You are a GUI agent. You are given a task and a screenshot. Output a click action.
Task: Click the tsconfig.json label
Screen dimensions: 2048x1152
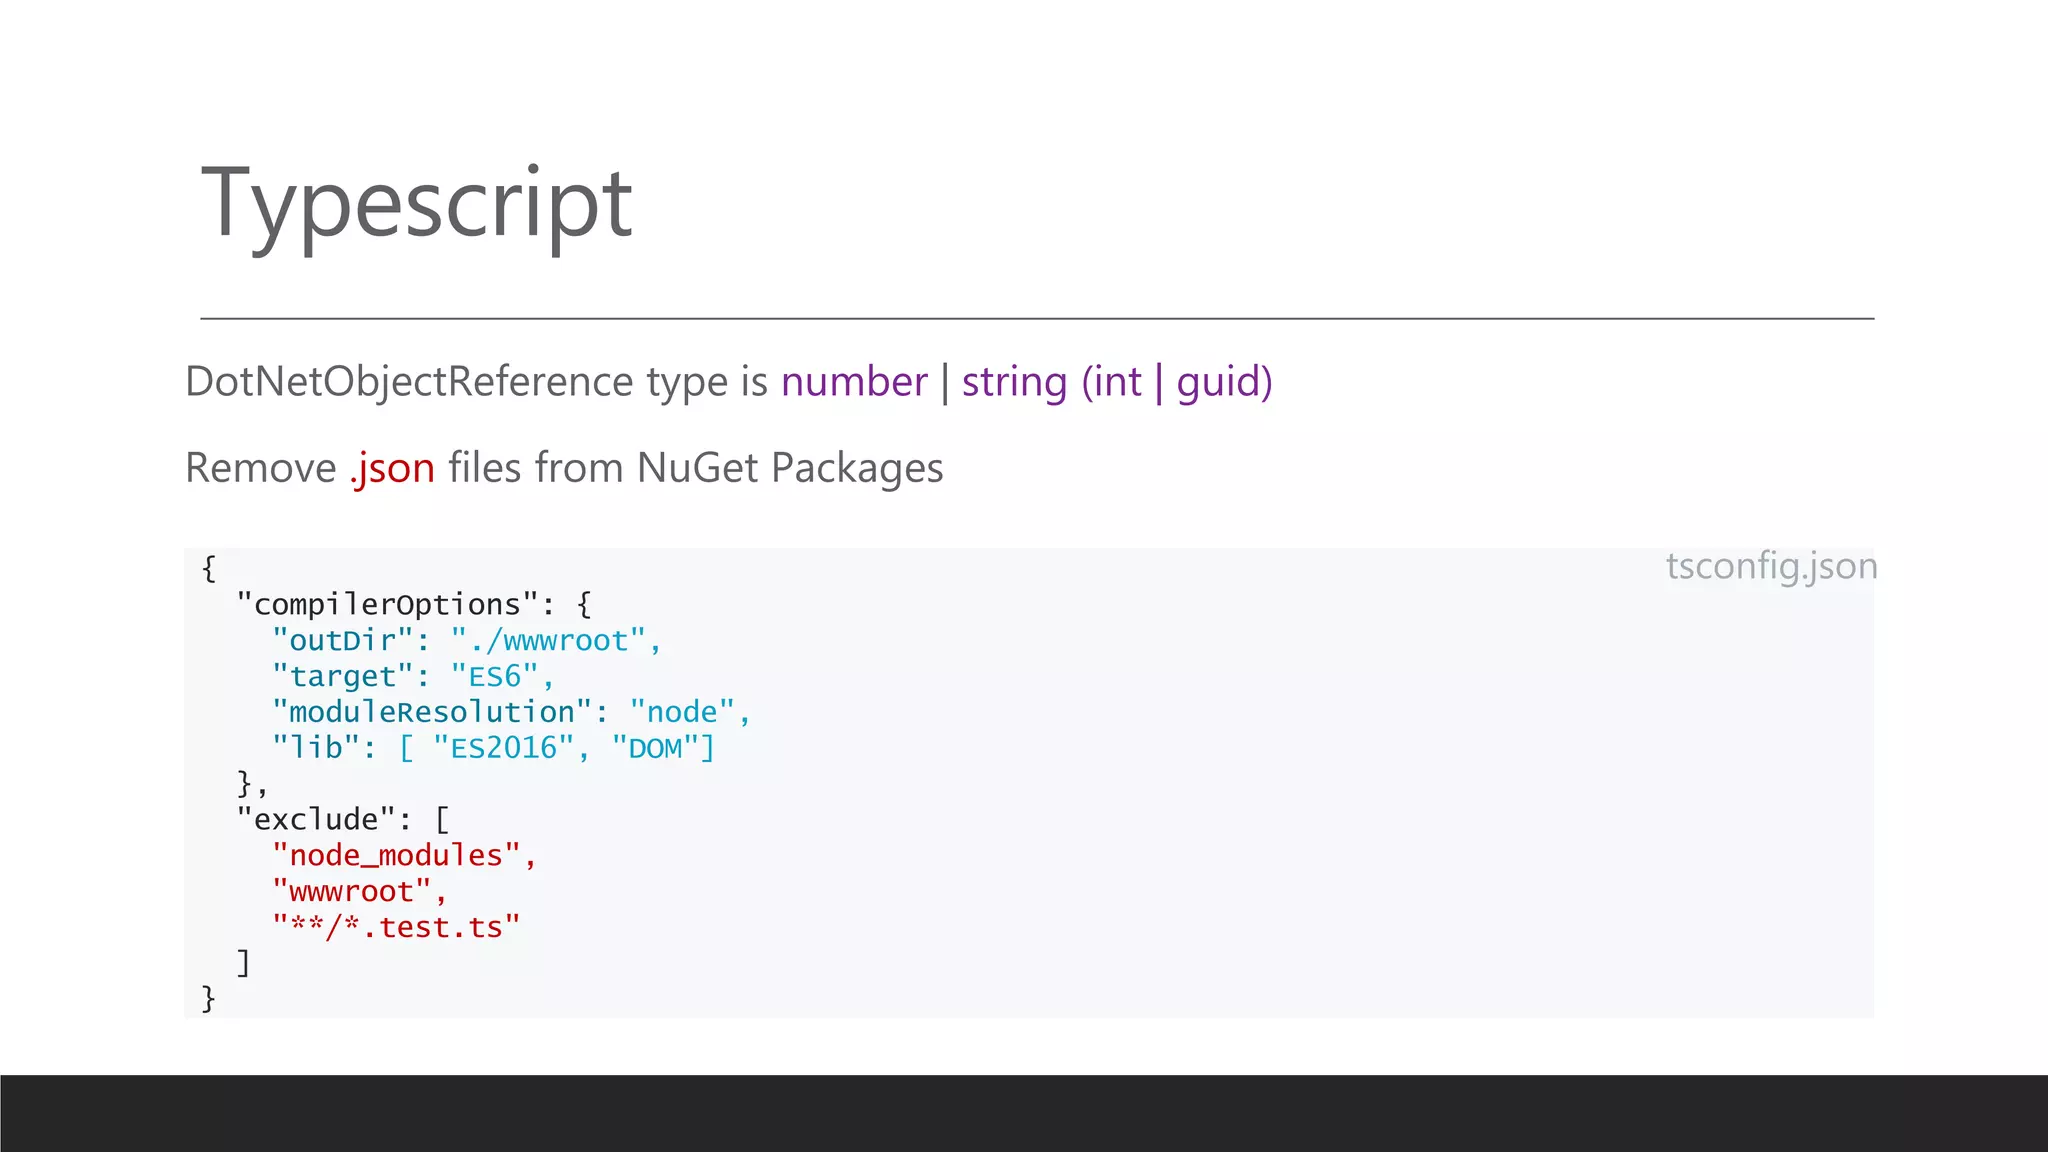pos(1771,566)
